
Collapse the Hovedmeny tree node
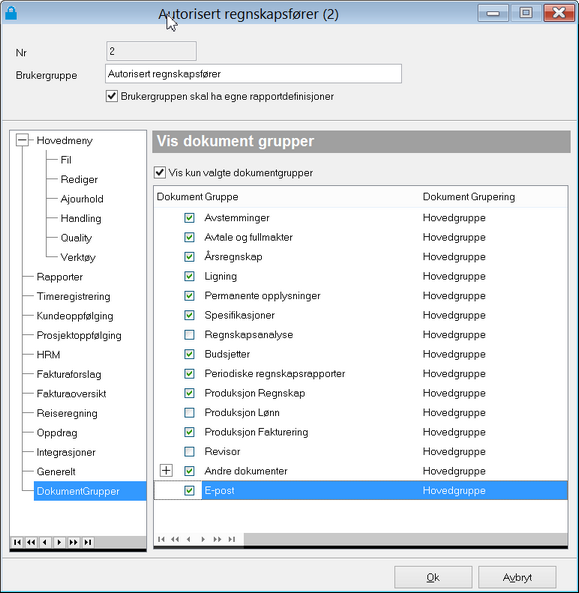tap(22, 140)
